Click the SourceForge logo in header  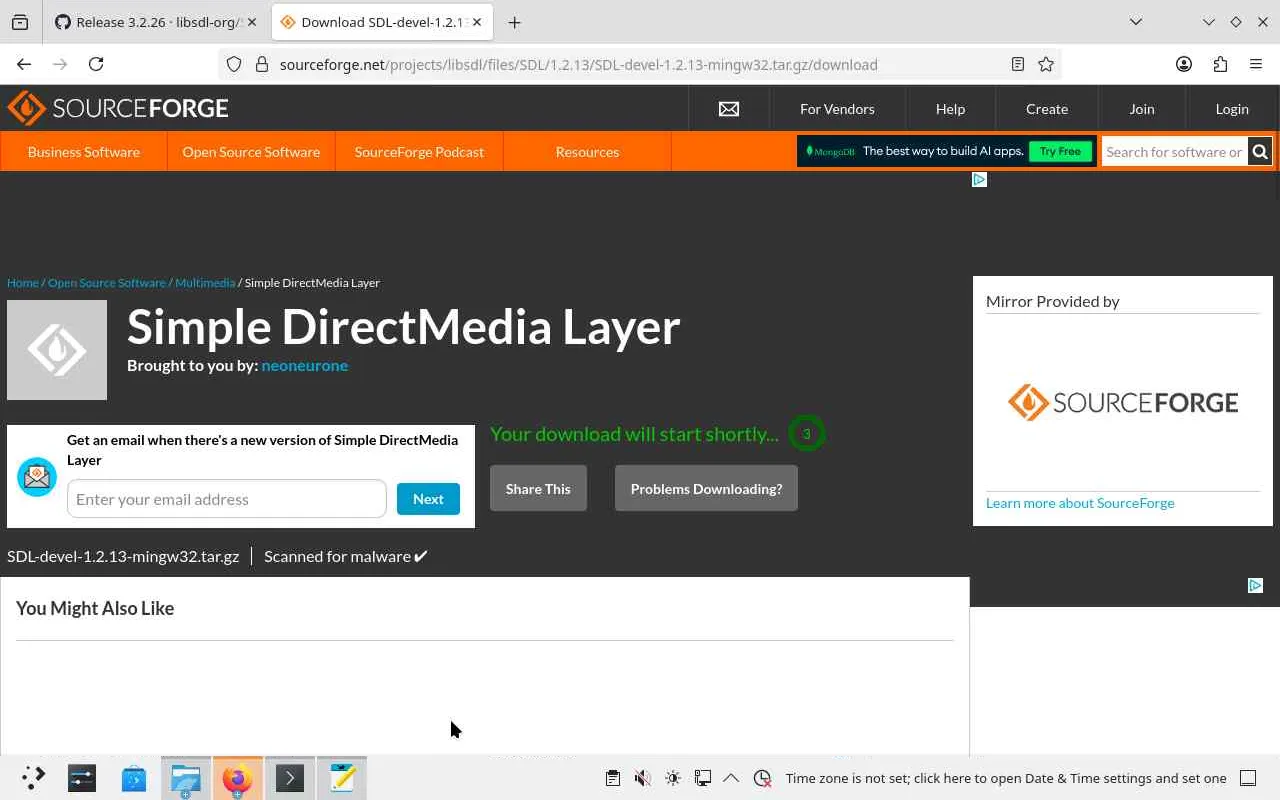[118, 108]
